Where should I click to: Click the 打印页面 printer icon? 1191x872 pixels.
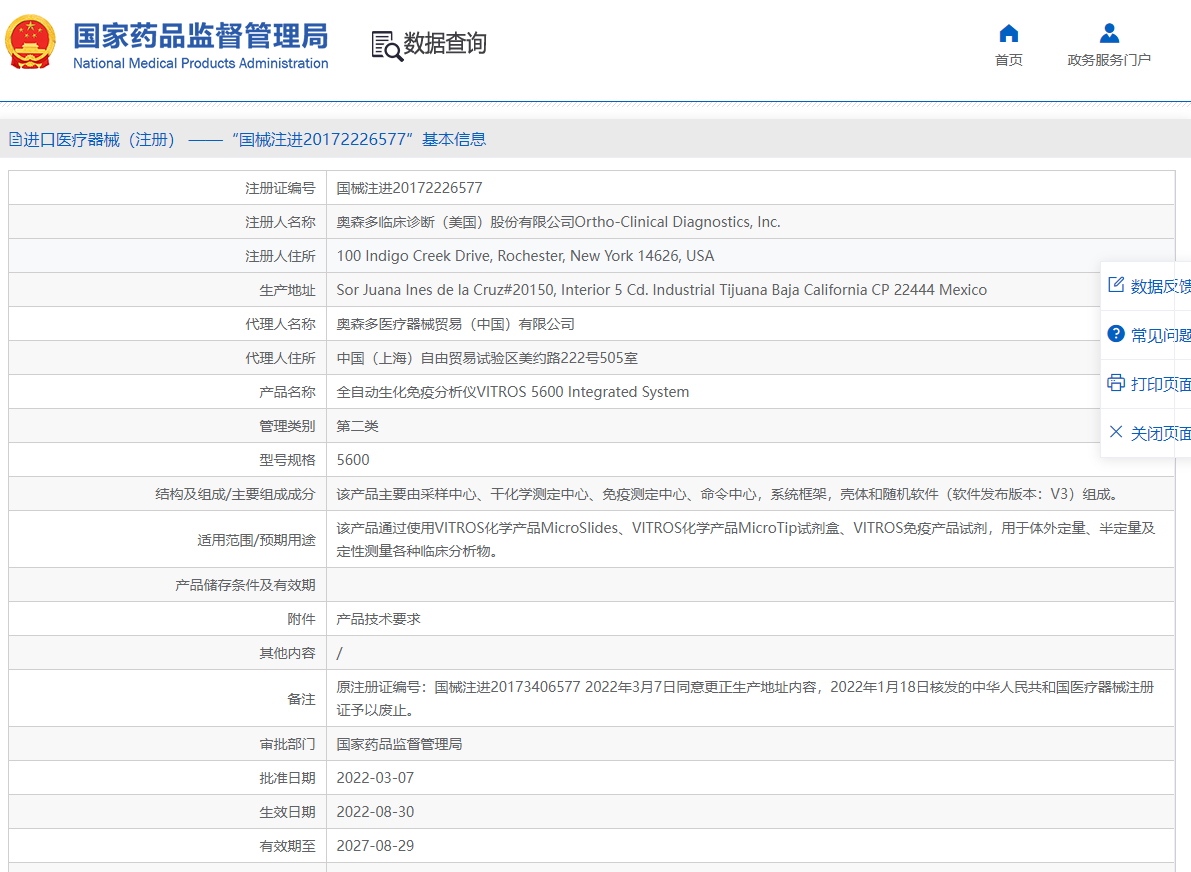click(1116, 383)
